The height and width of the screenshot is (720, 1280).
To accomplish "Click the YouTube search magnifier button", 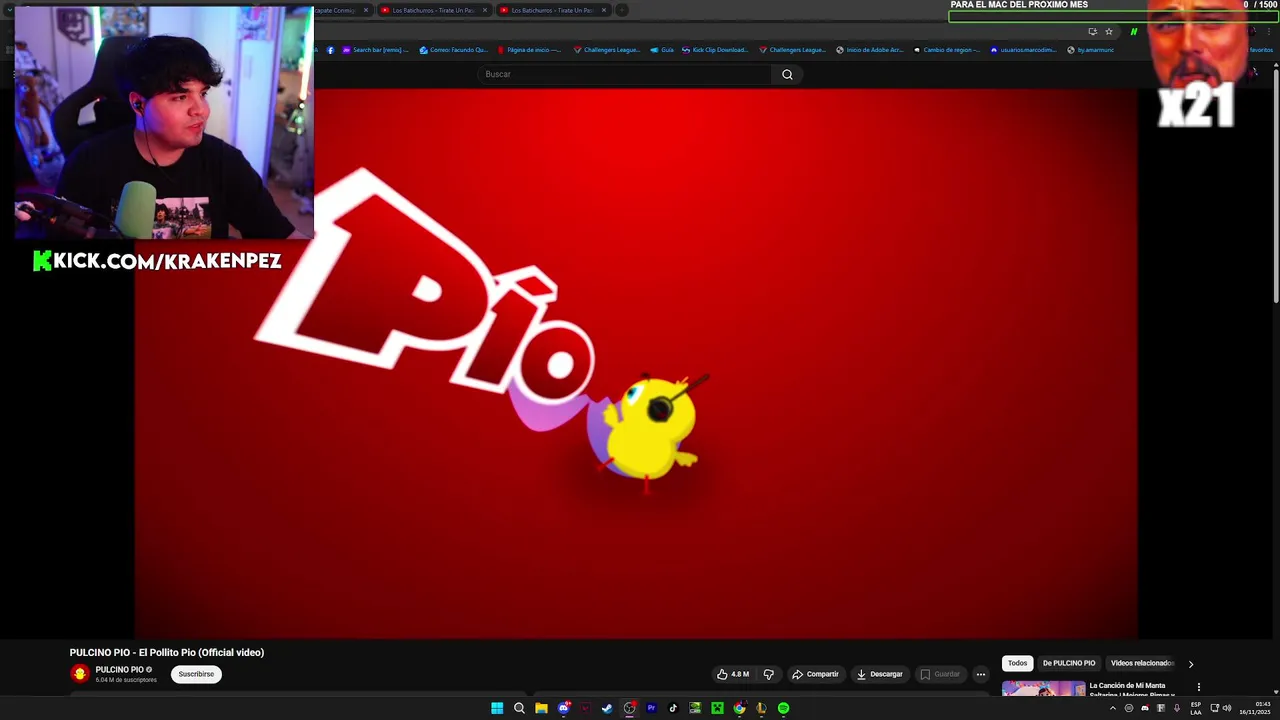I will pyautogui.click(x=787, y=74).
